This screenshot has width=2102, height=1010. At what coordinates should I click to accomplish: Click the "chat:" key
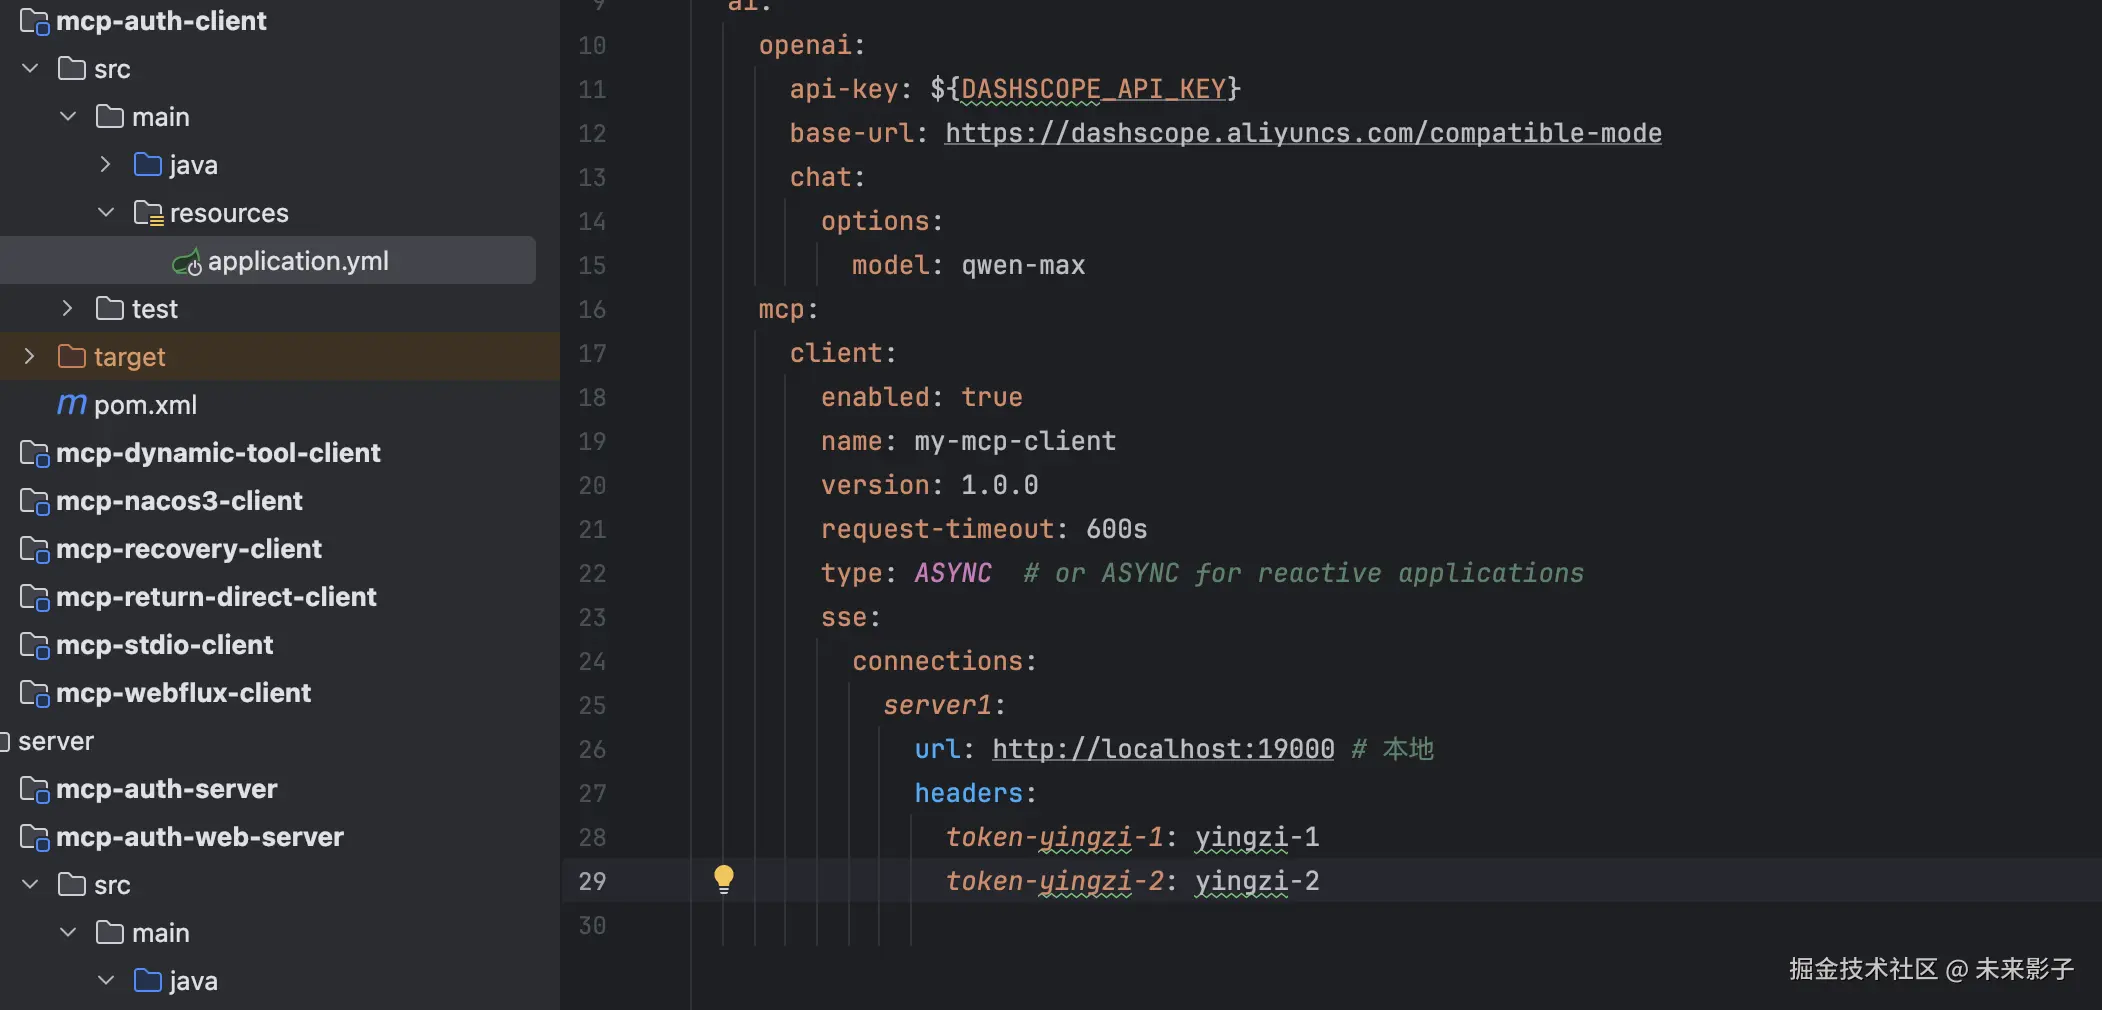pyautogui.click(x=827, y=177)
